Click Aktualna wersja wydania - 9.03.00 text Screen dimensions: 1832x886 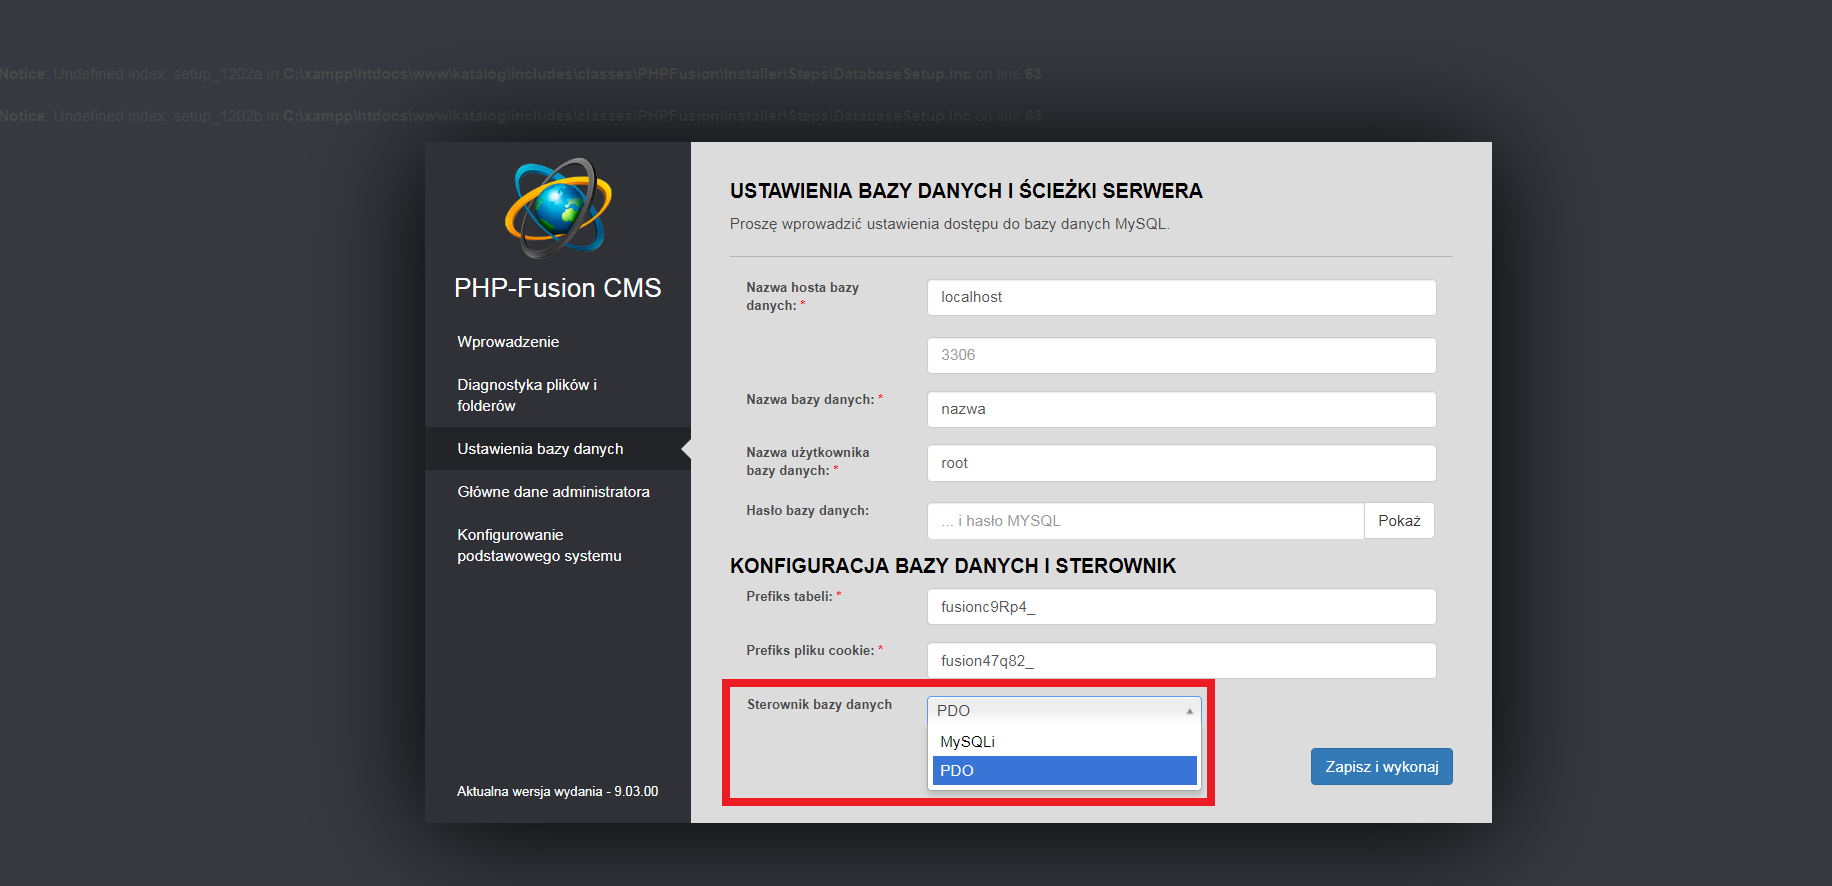tap(557, 792)
